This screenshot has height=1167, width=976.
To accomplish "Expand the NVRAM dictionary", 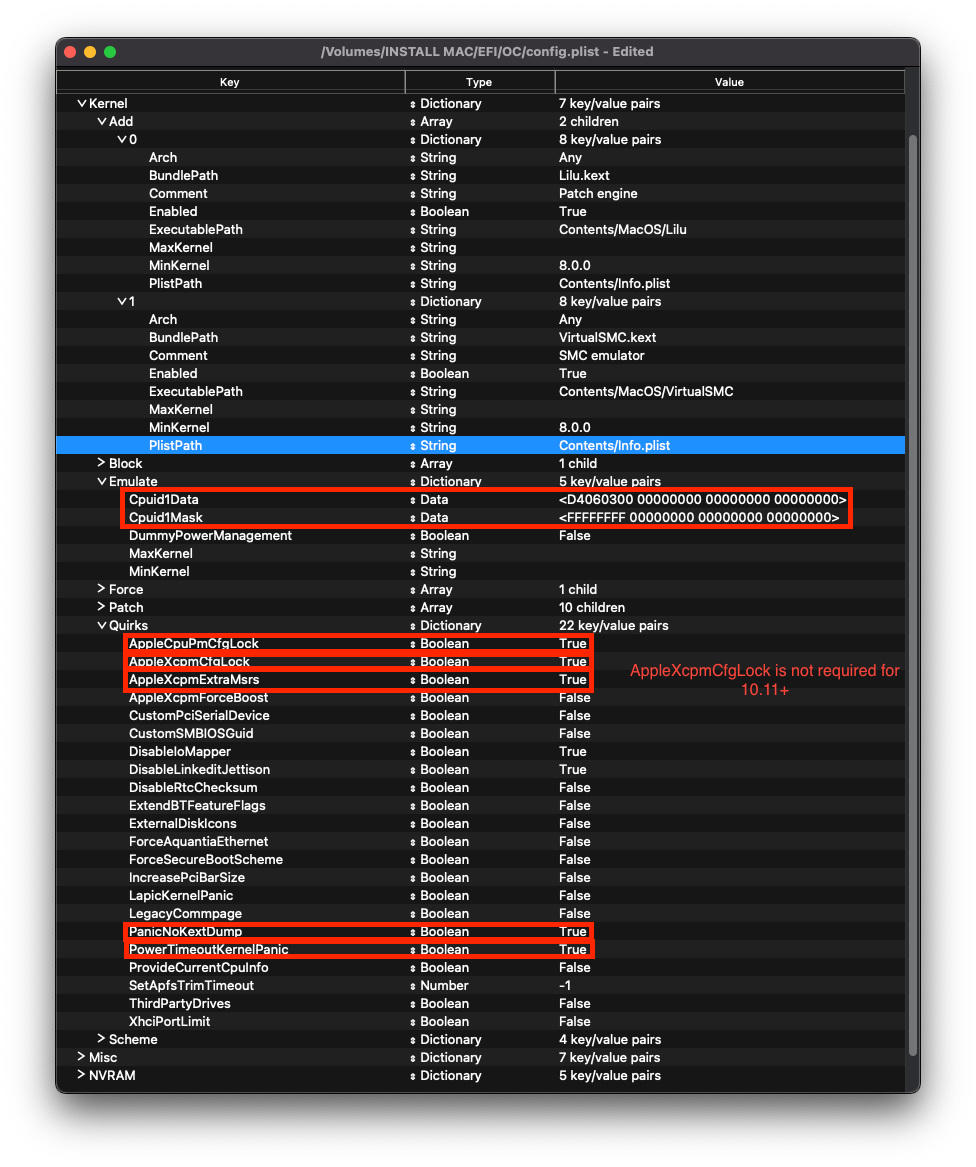I will point(82,1076).
